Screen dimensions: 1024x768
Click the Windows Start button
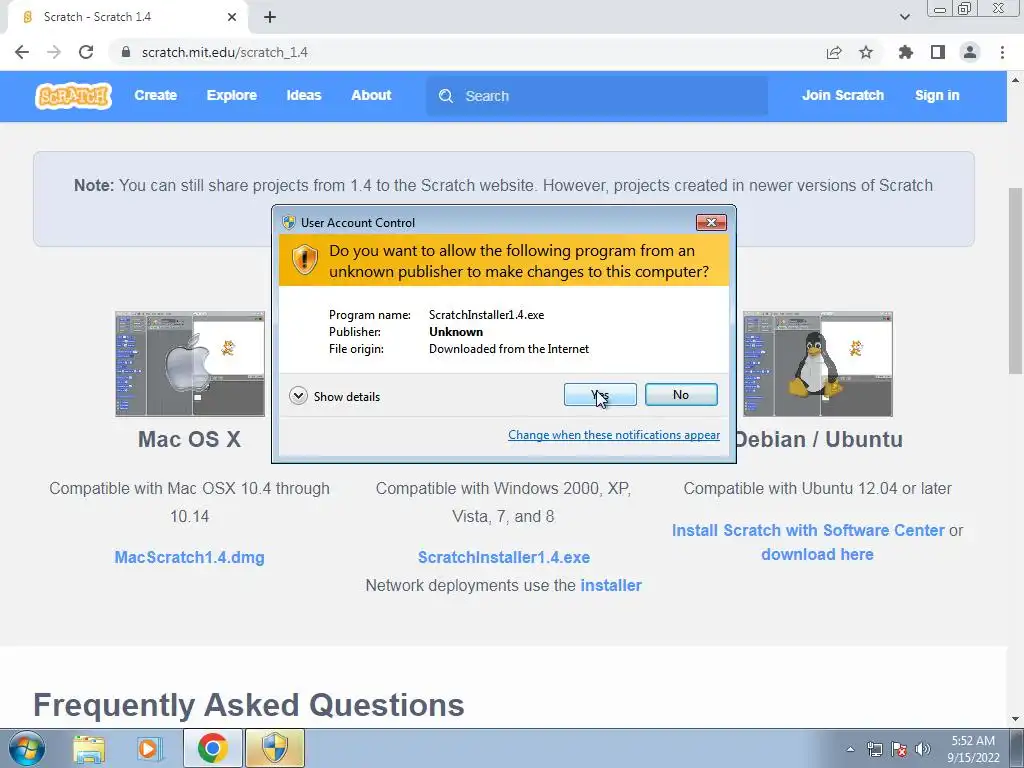click(26, 748)
